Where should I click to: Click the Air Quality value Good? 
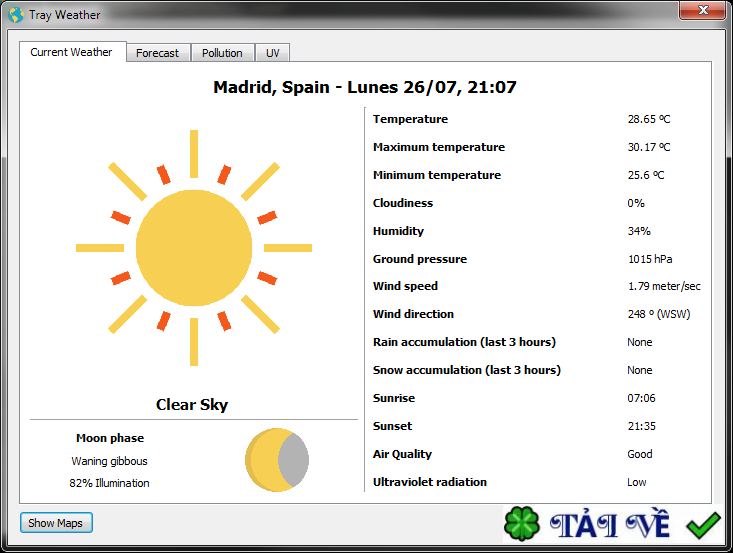pyautogui.click(x=639, y=454)
